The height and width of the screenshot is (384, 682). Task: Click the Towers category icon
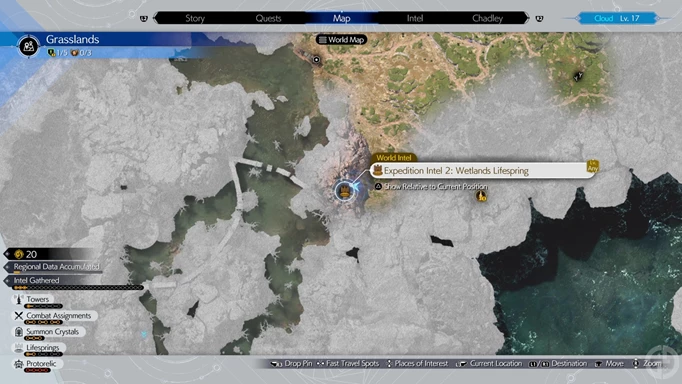tap(19, 299)
